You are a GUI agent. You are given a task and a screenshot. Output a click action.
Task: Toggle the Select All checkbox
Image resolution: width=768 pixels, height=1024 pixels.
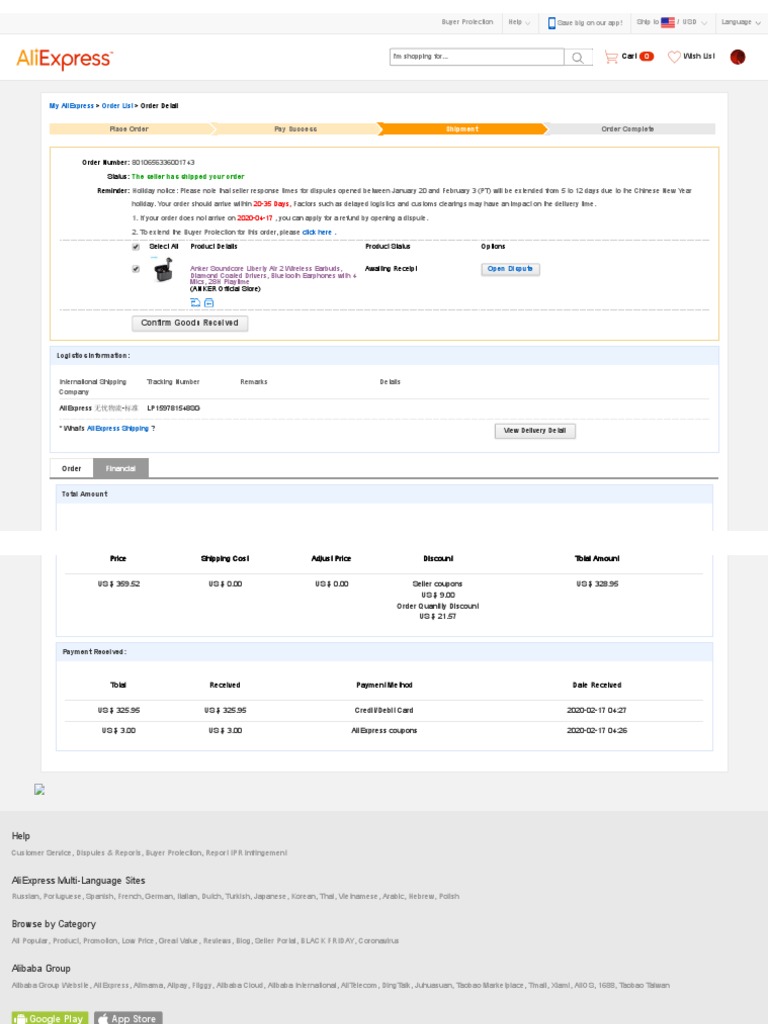point(136,247)
